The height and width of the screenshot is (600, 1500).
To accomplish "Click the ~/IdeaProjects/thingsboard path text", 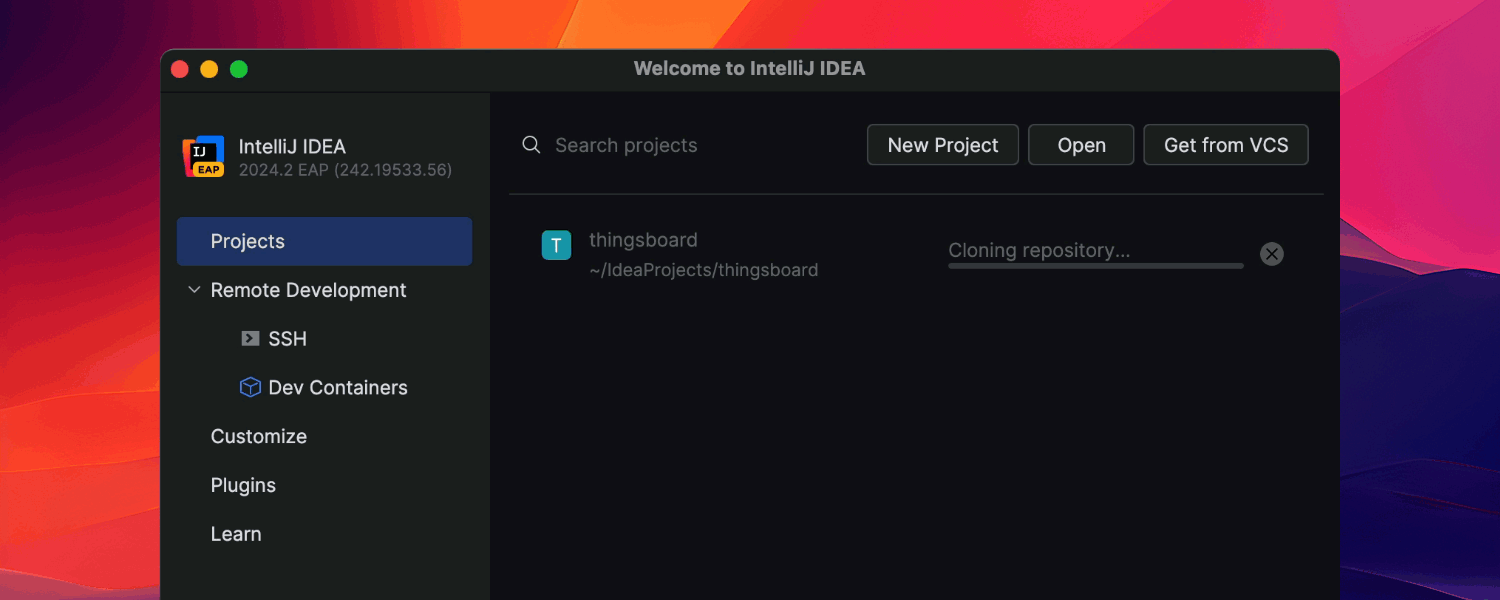I will [704, 270].
